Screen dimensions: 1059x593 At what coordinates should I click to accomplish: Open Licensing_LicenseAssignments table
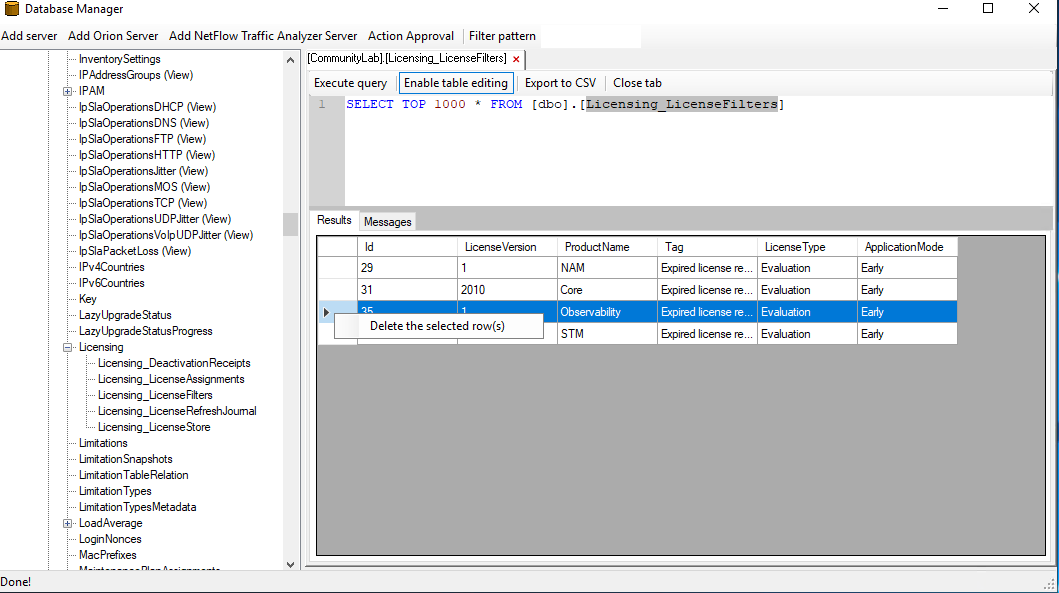[171, 380]
